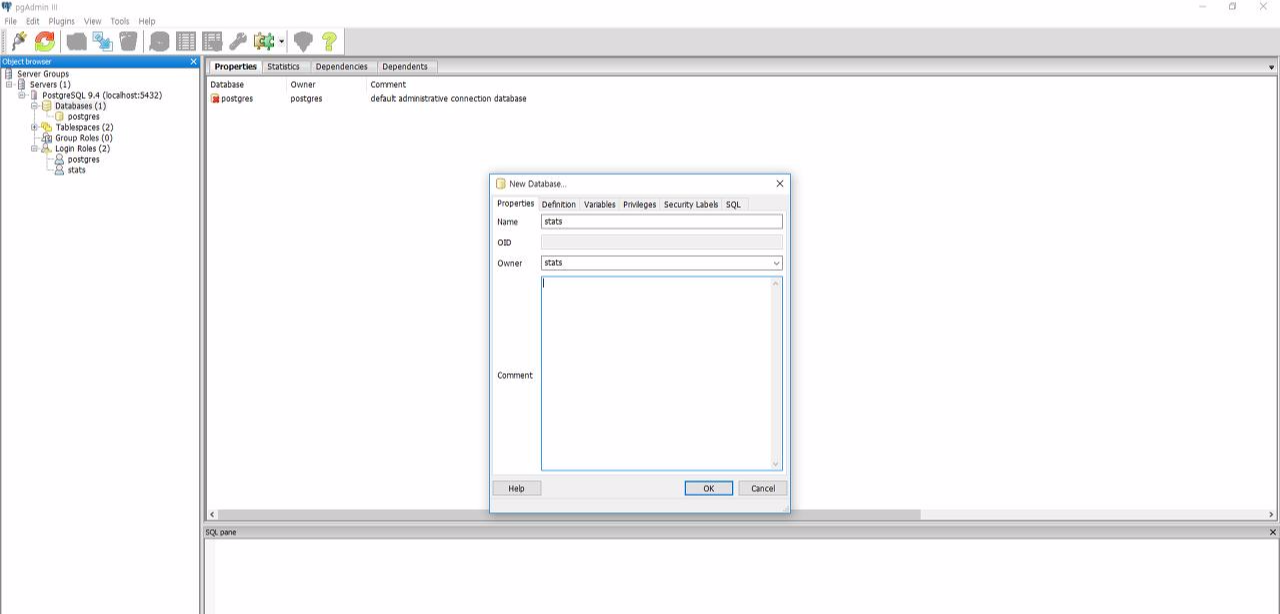The image size is (1280, 614).
Task: Switch to the Dependencies tab
Action: coord(342,66)
